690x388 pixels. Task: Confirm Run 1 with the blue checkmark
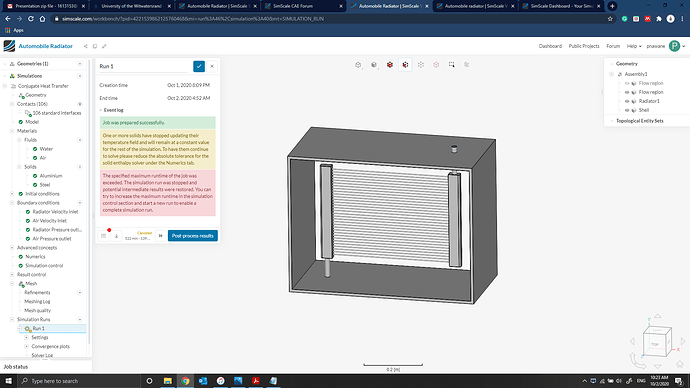coord(199,66)
